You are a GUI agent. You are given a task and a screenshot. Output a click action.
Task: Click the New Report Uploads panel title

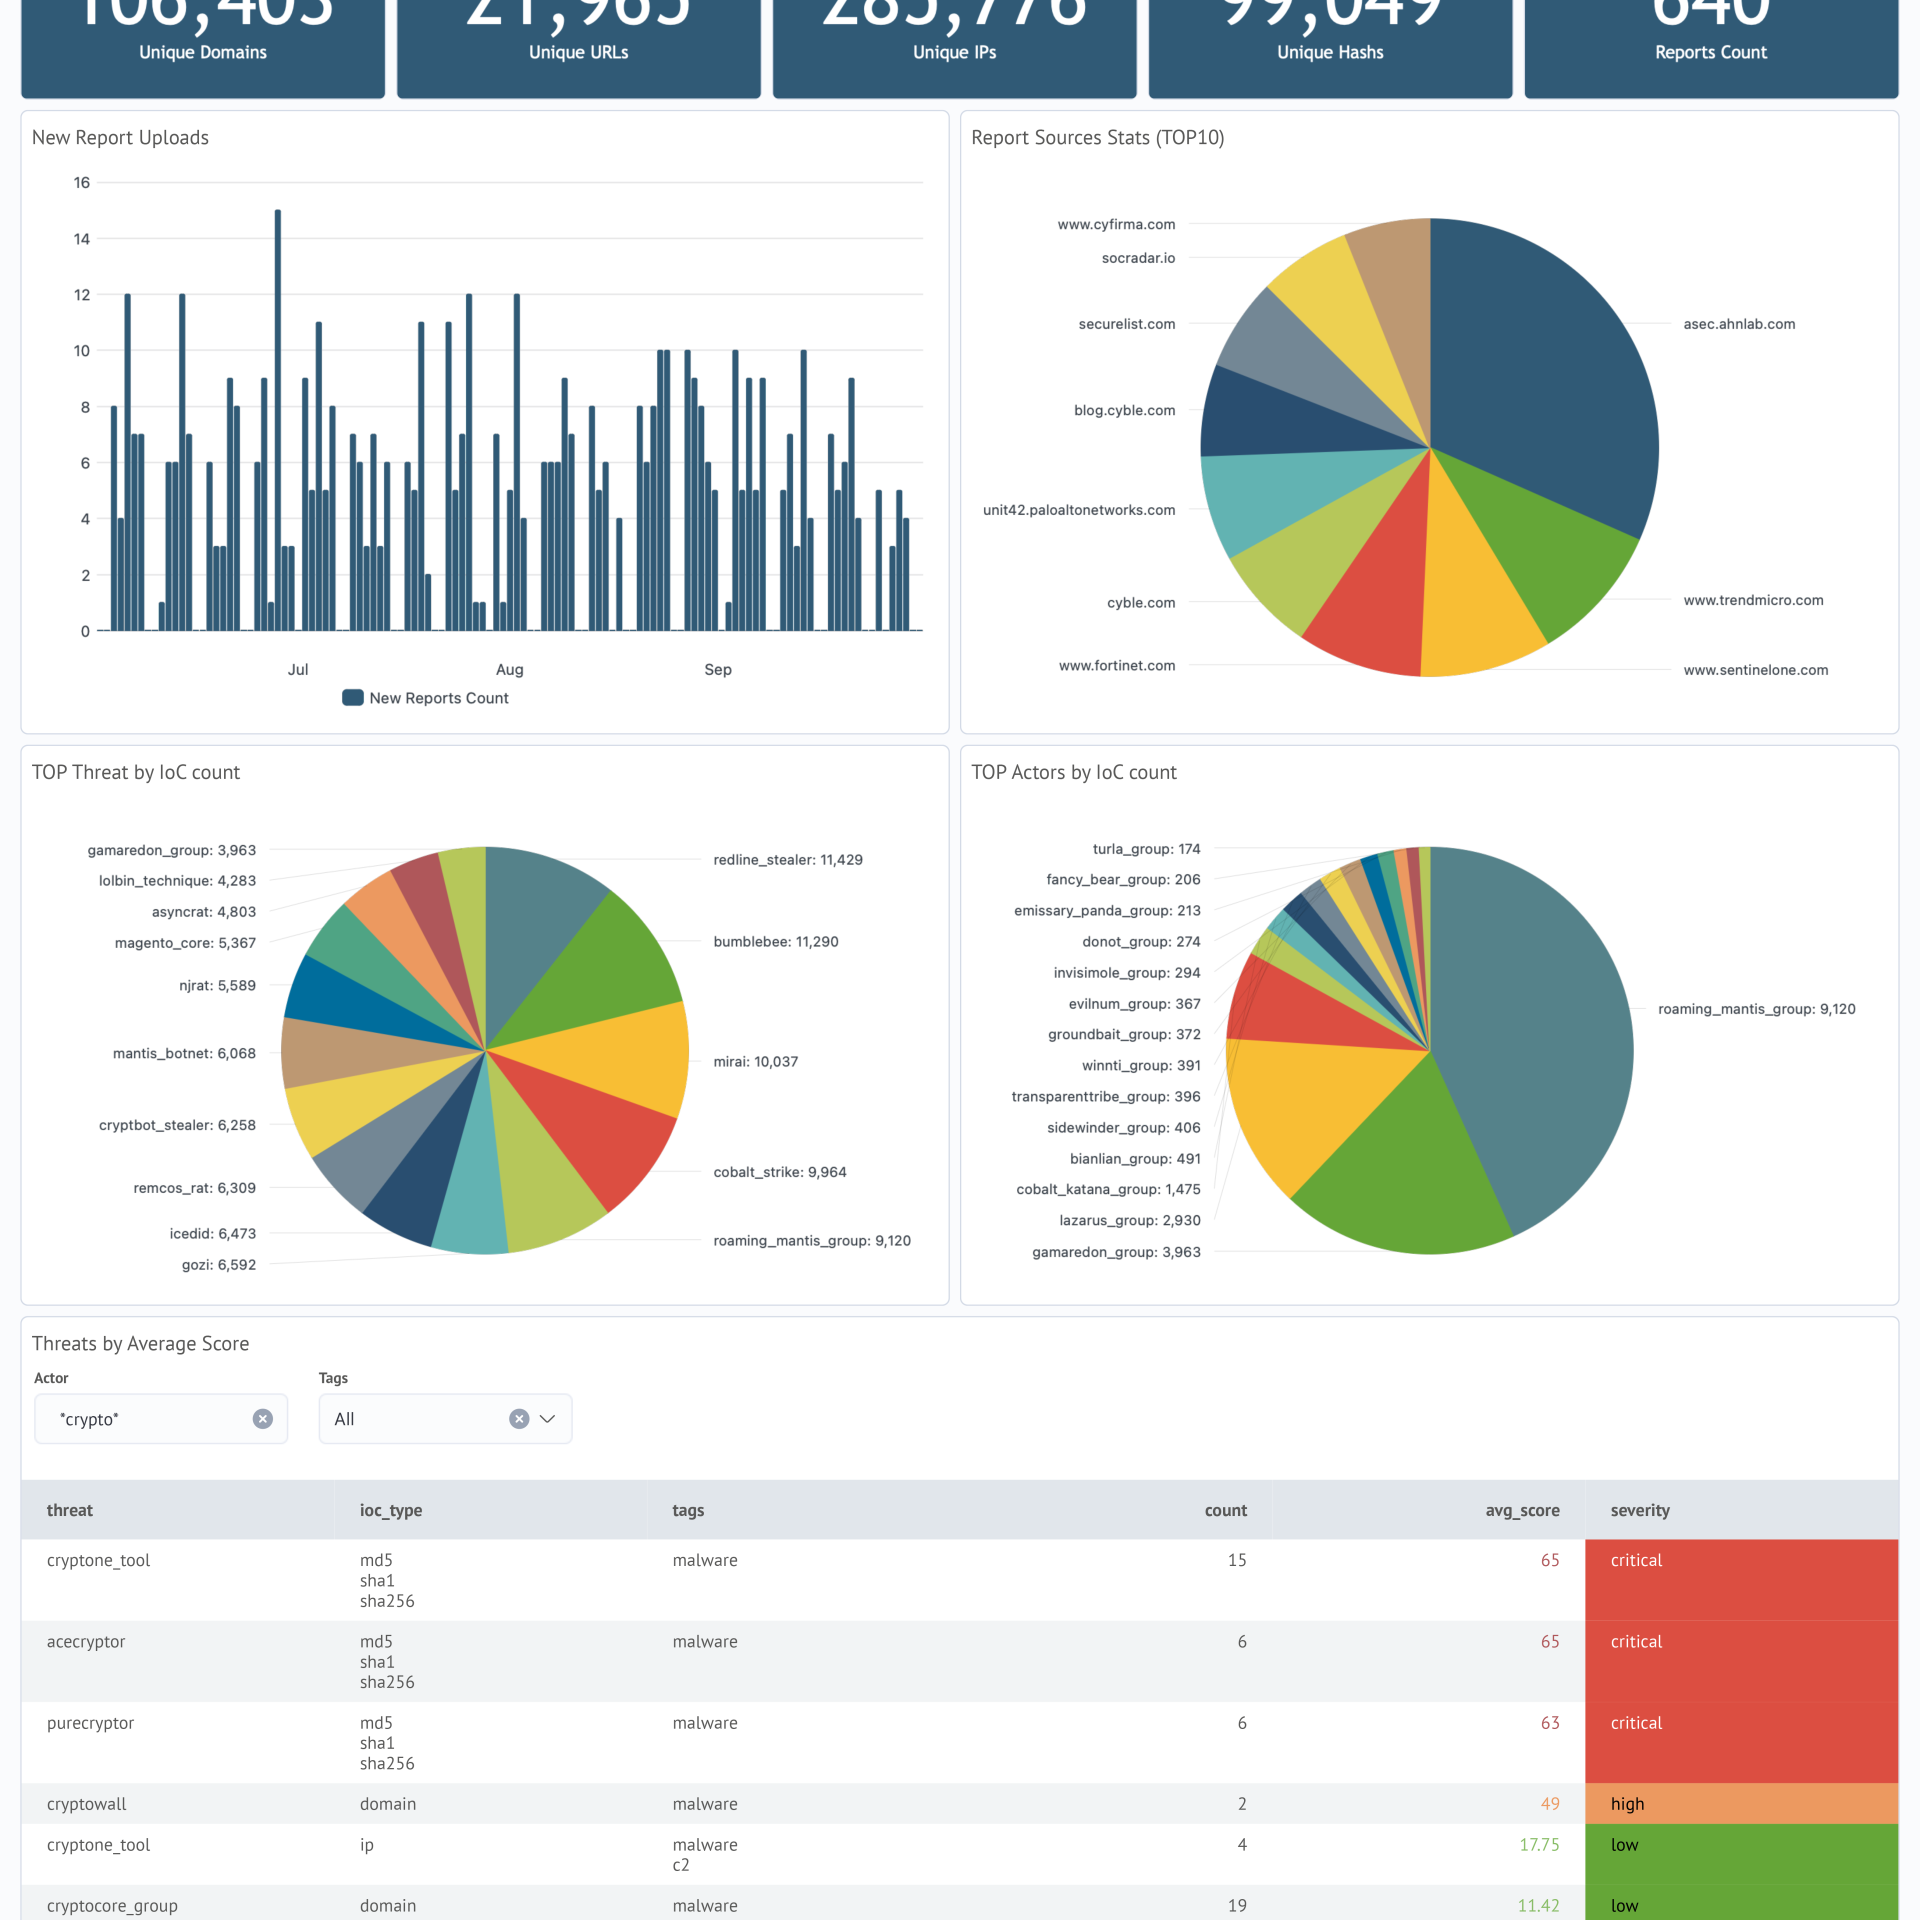tap(120, 137)
